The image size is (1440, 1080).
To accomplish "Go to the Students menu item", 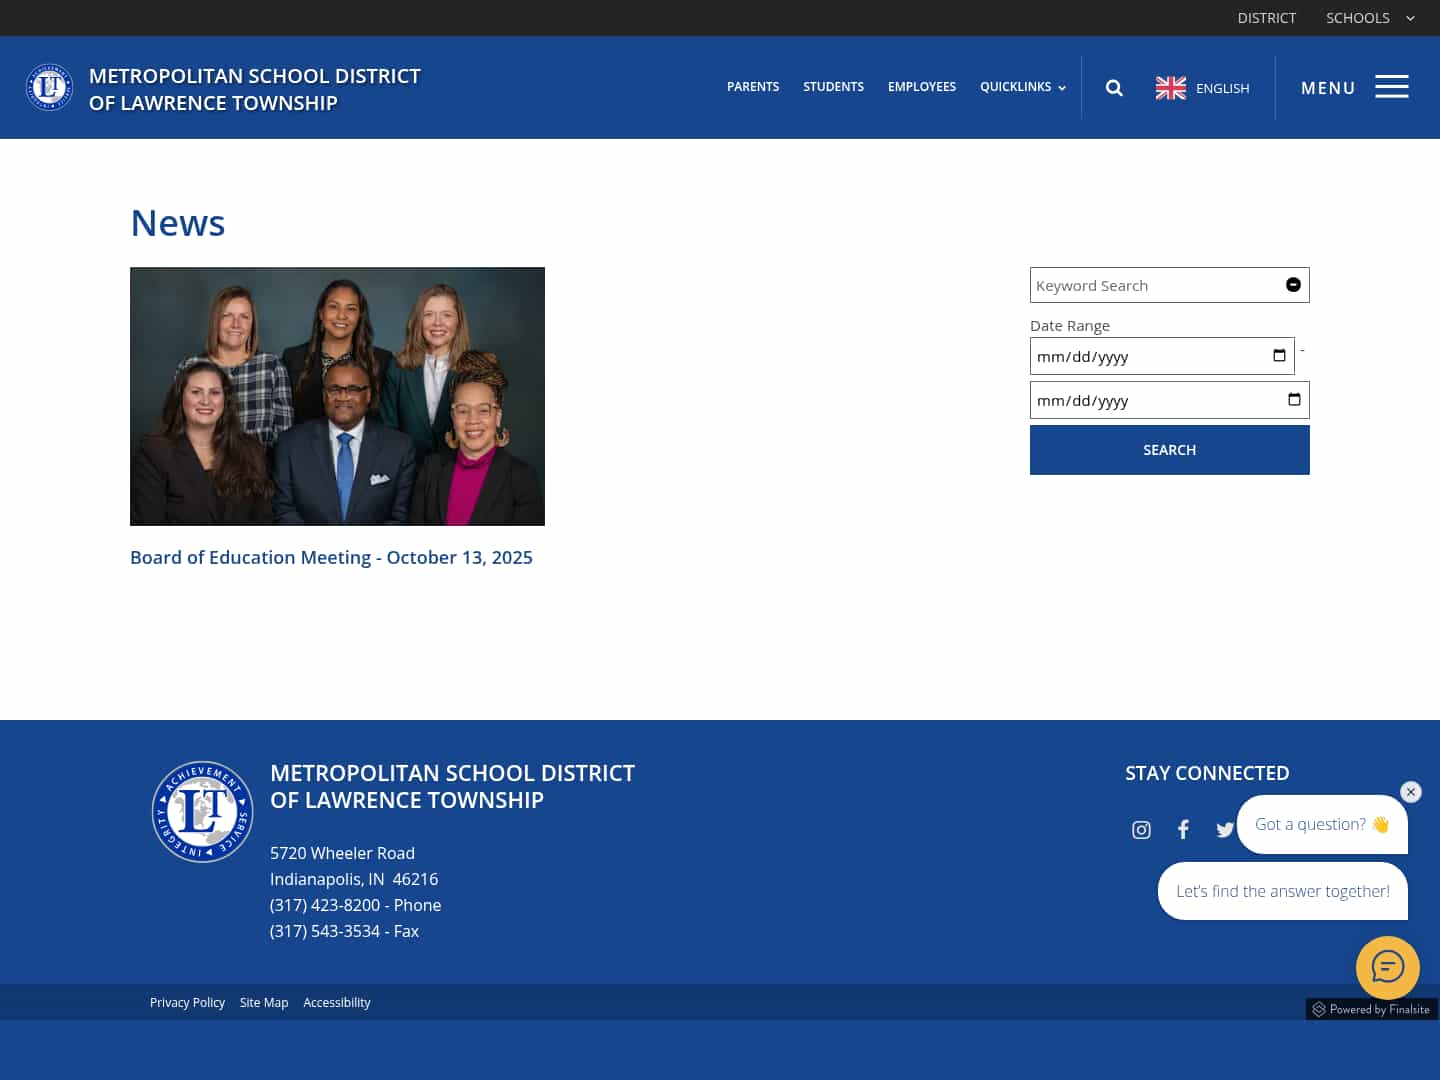I will point(833,87).
